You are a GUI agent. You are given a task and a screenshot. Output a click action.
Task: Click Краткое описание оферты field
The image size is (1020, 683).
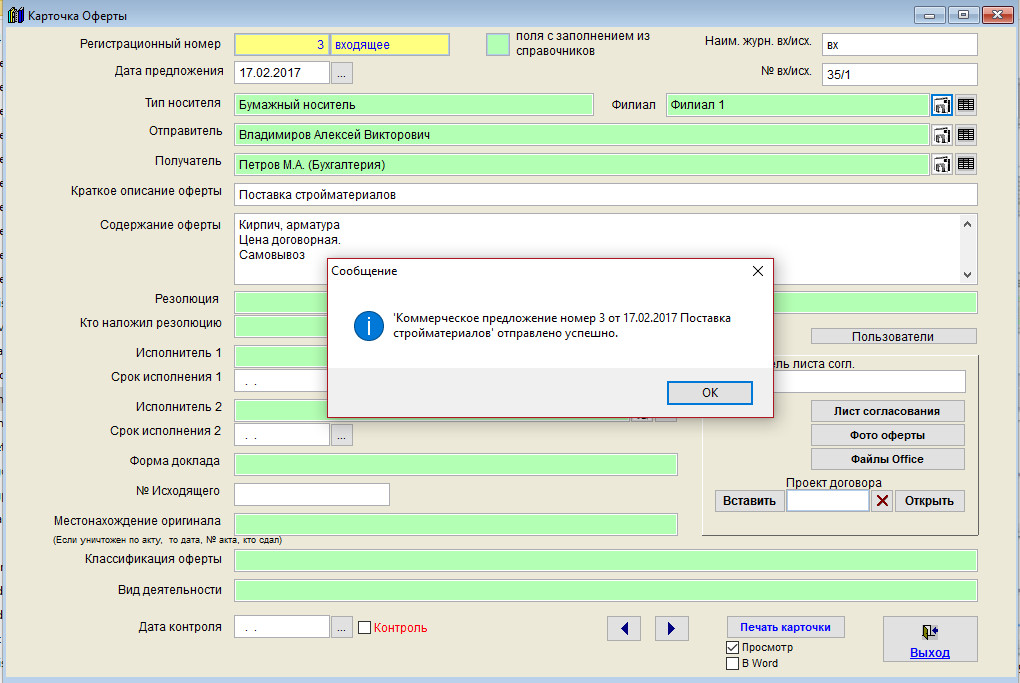[606, 194]
